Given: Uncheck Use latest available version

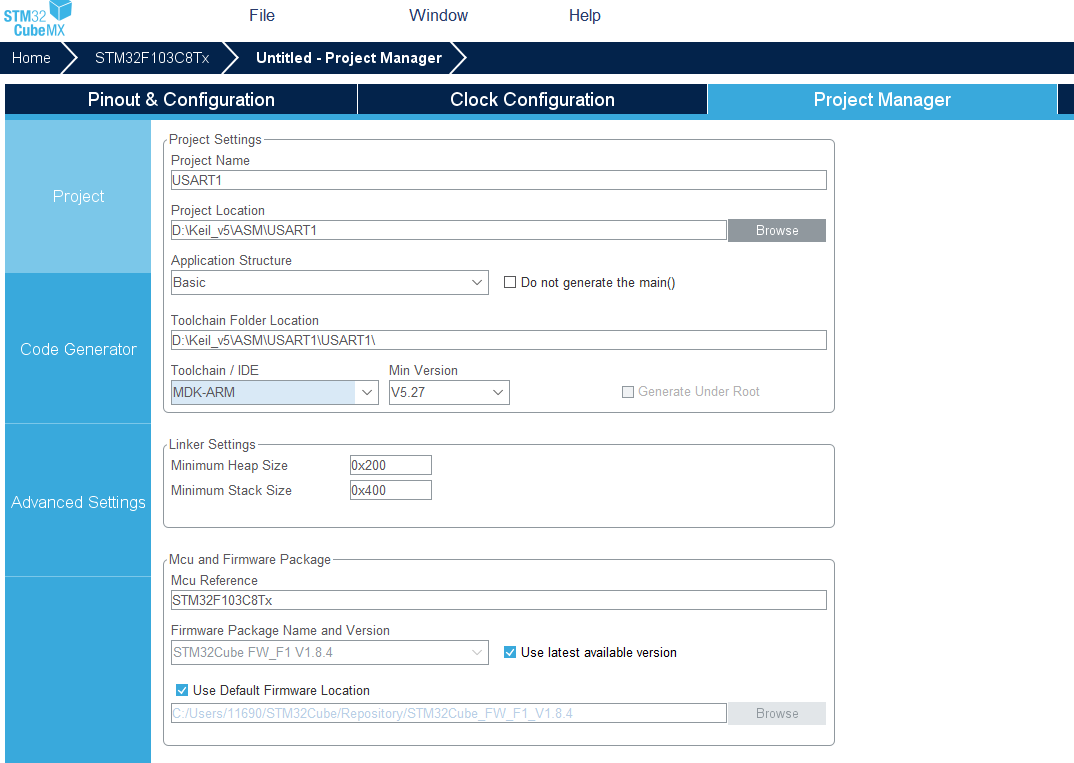Looking at the screenshot, I should [x=510, y=652].
